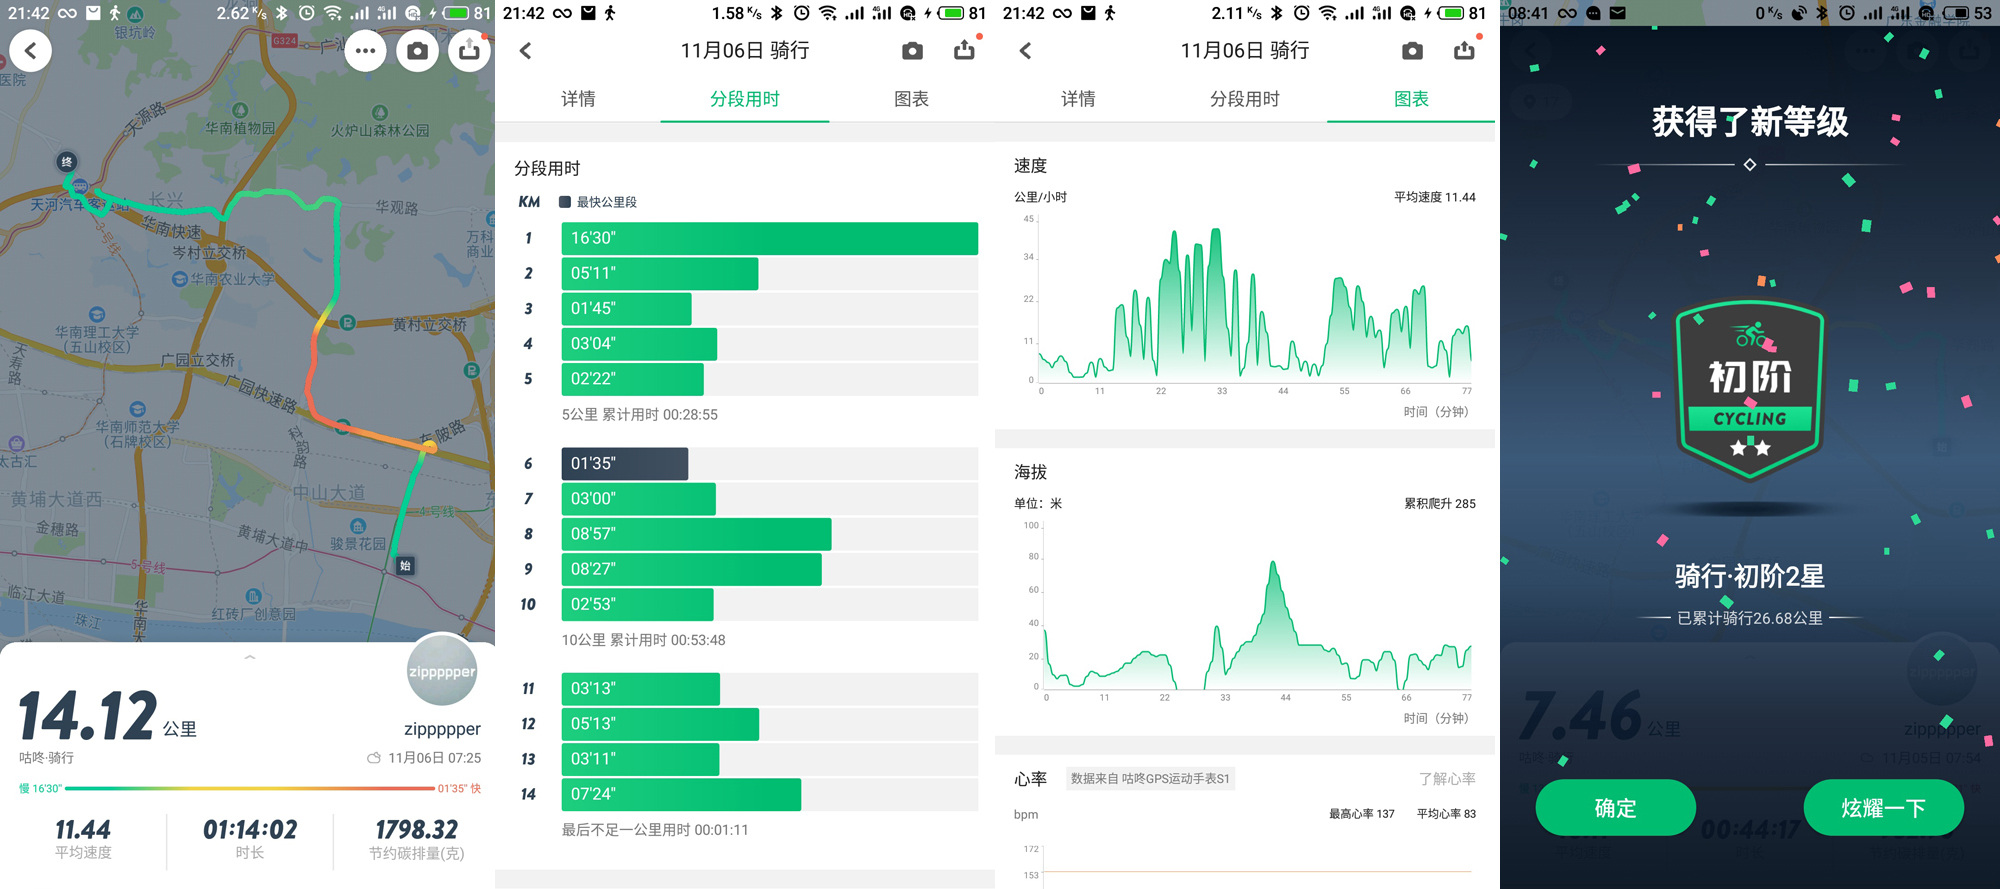Tap 平均心率 83 label
Screen dimensions: 2000x889
point(1446,814)
